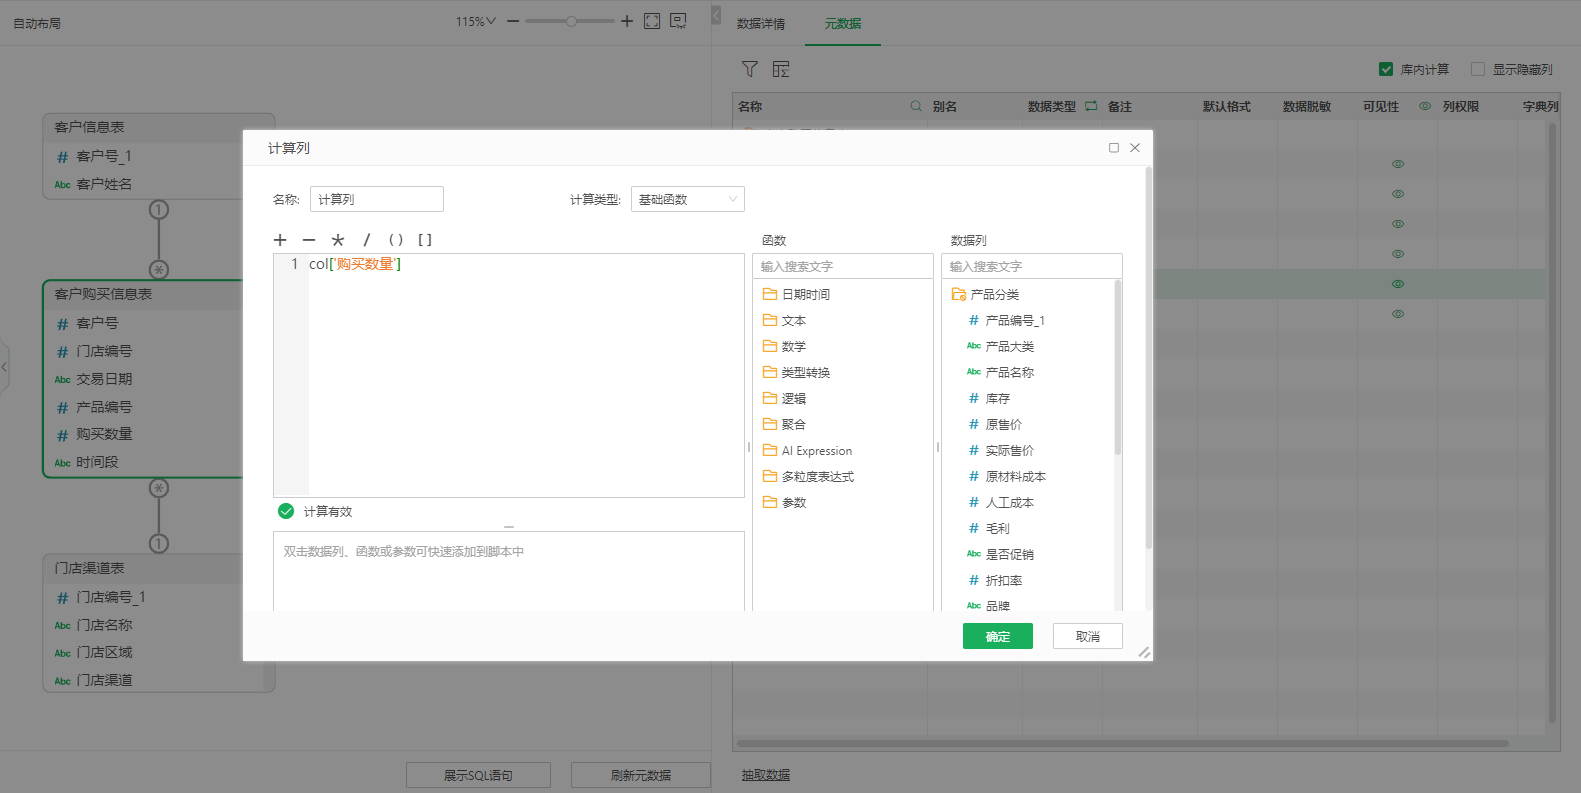
Task: Select 产品大类 text column
Action: click(1001, 346)
